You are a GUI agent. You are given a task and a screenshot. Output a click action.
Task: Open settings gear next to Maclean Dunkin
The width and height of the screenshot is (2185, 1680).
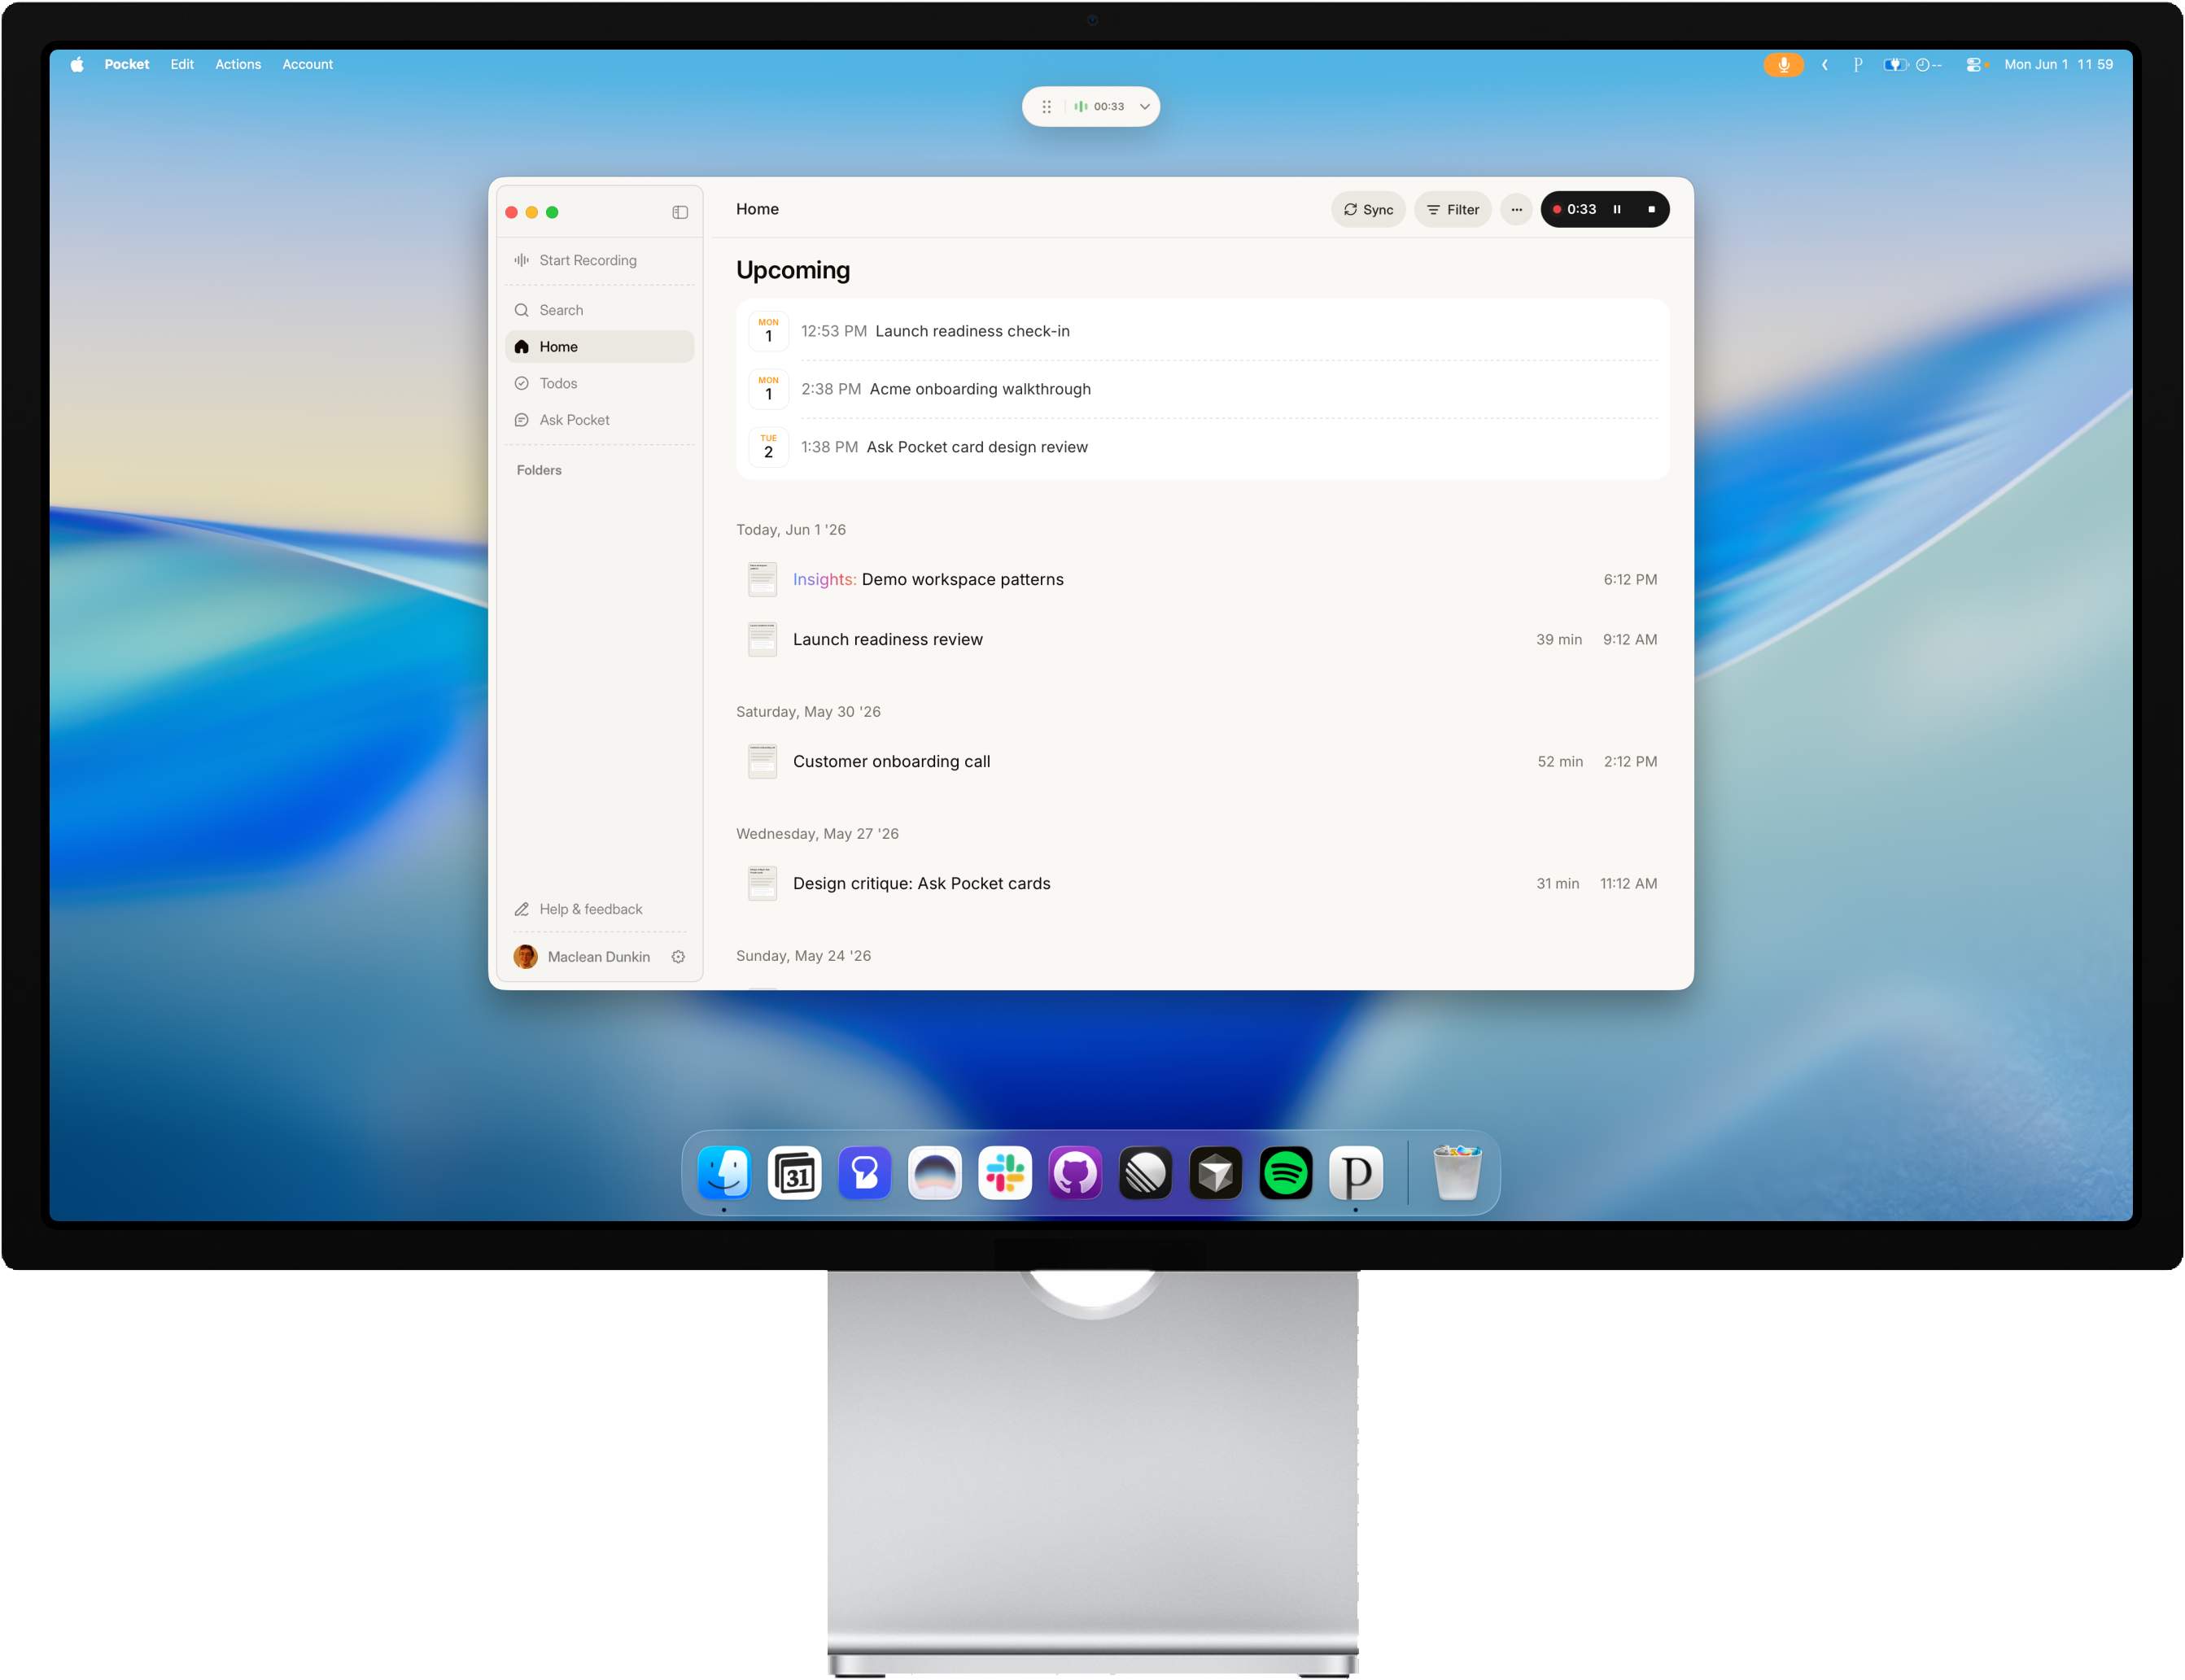(x=678, y=957)
